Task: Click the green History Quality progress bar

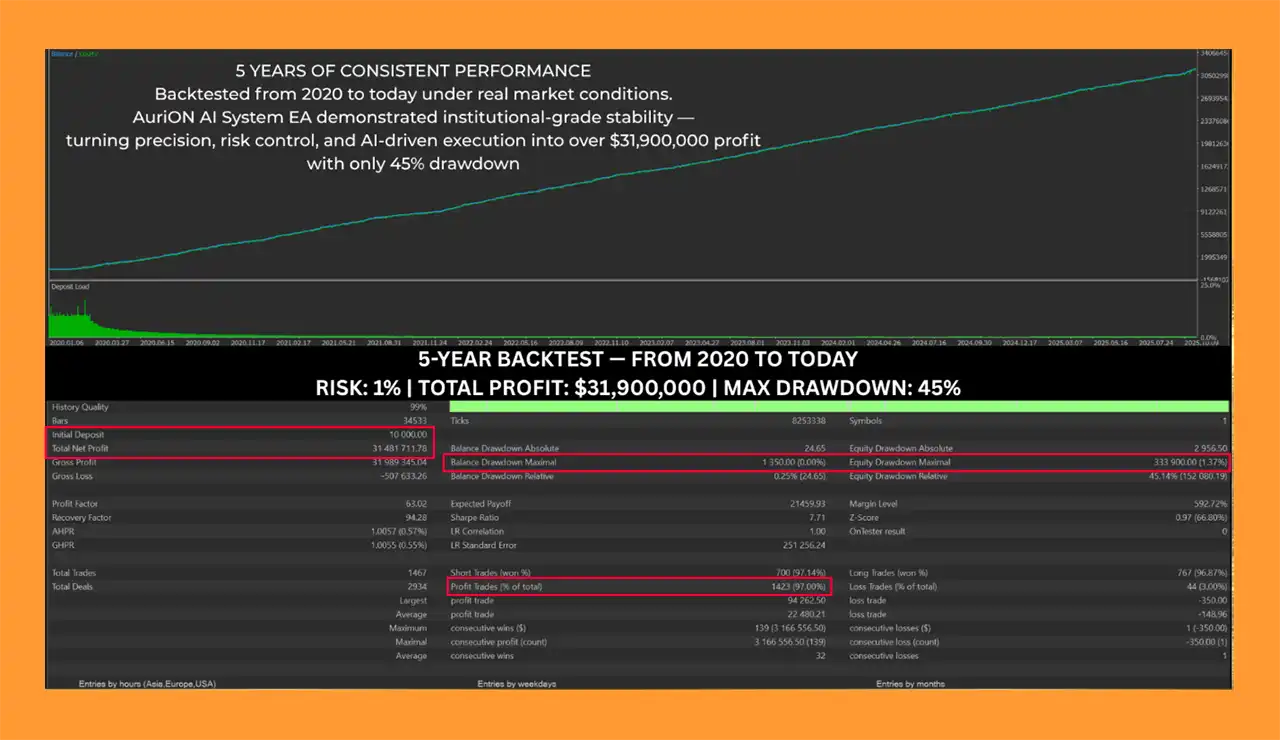Action: pos(838,406)
